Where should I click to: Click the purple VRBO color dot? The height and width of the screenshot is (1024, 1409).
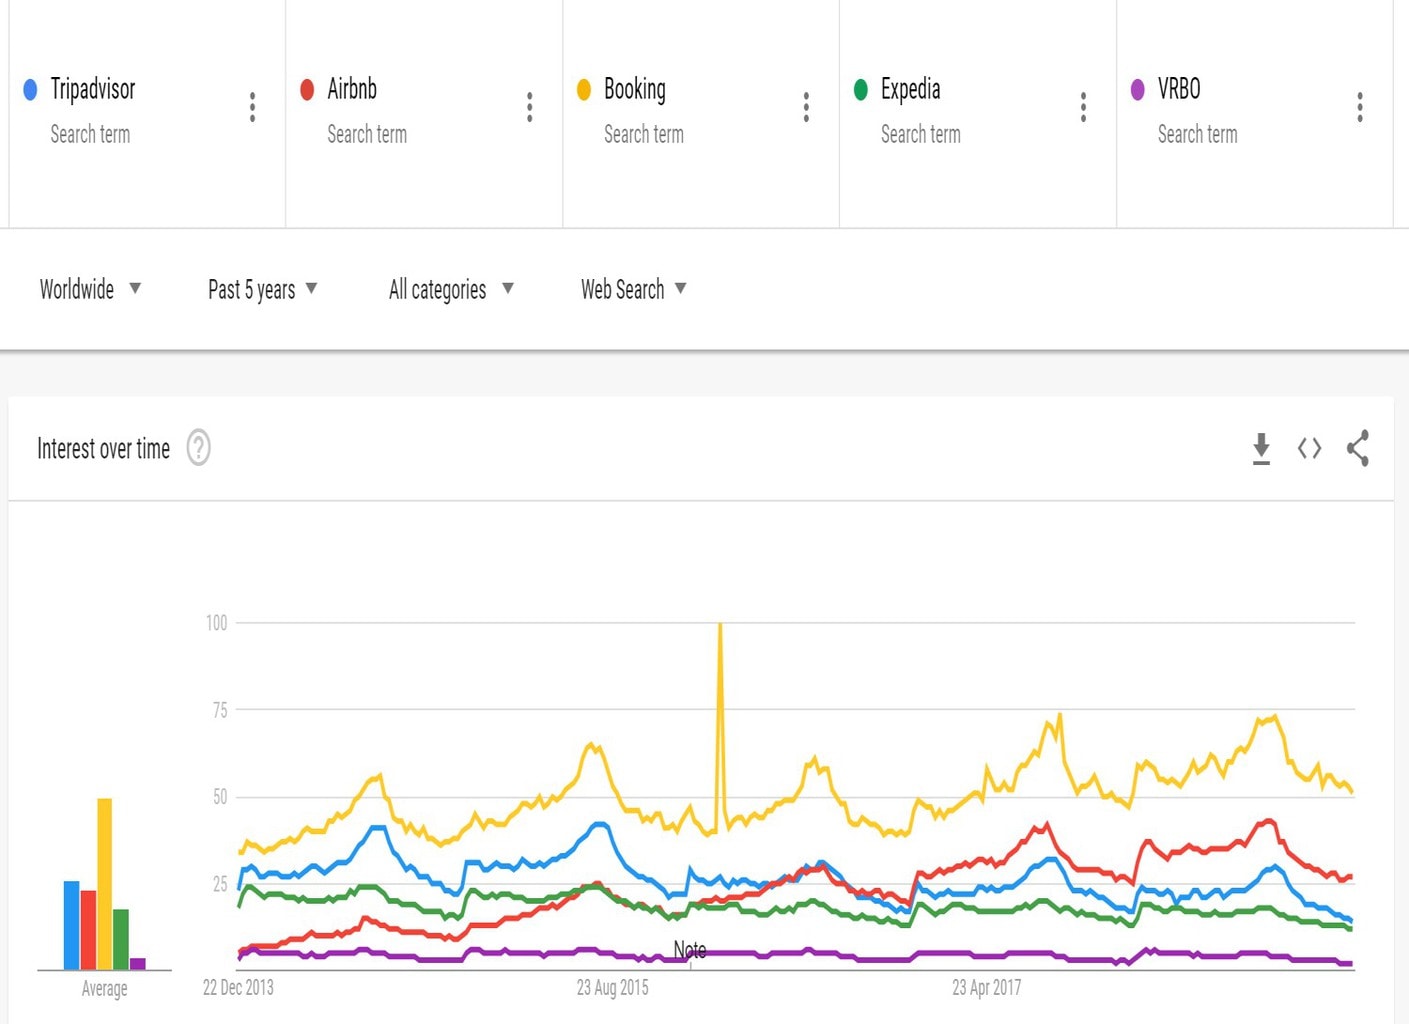1137,90
